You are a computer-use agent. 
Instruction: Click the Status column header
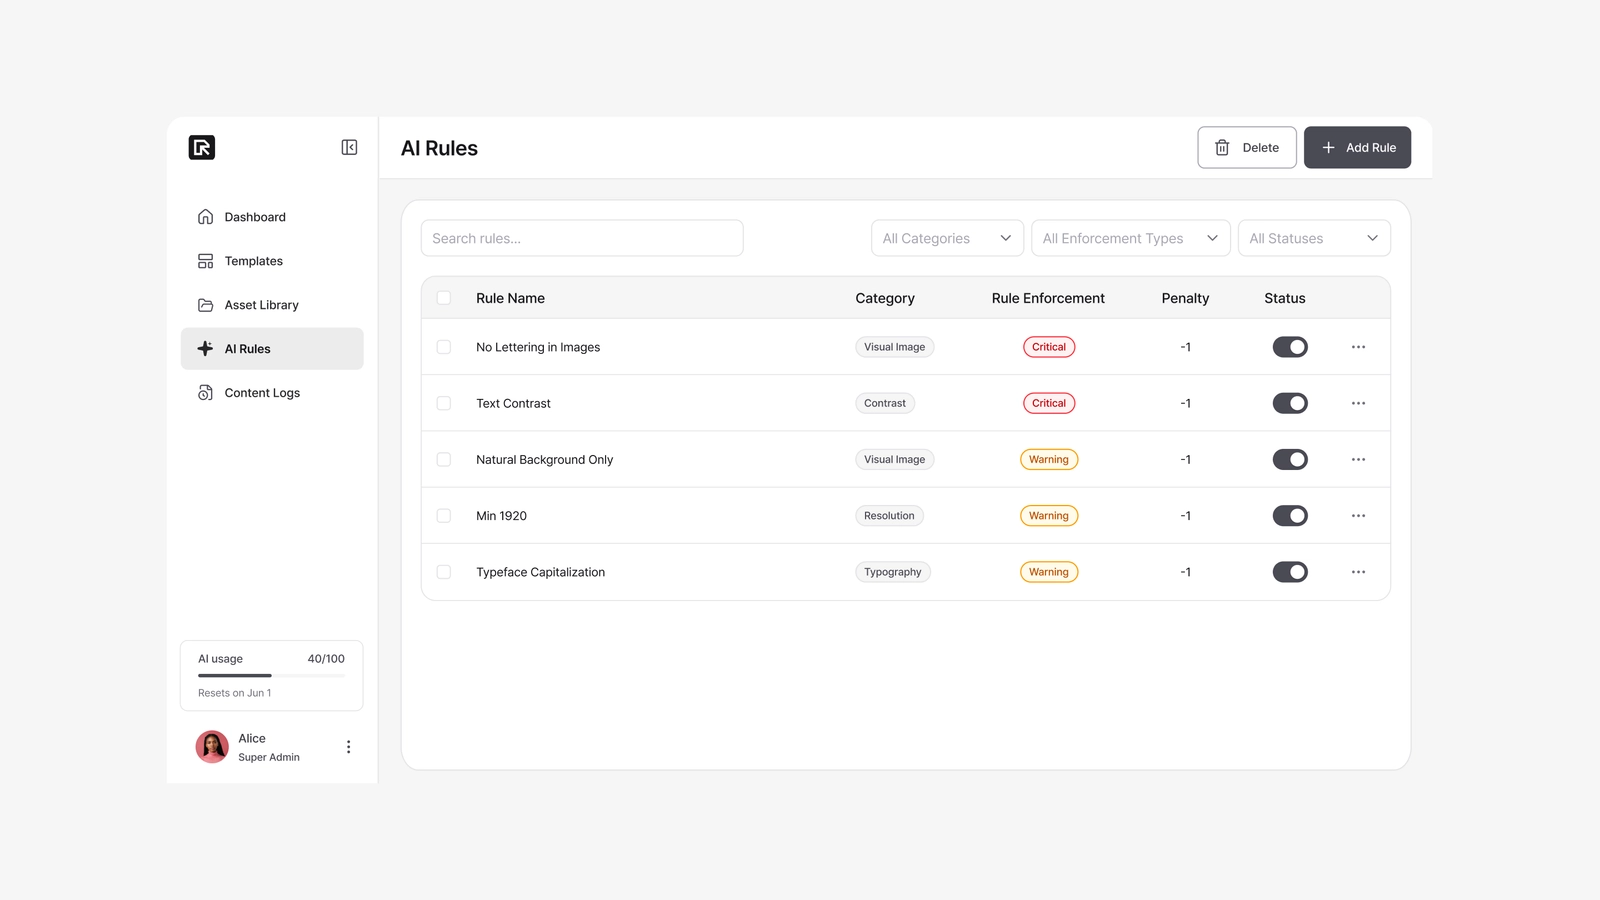[x=1285, y=298]
